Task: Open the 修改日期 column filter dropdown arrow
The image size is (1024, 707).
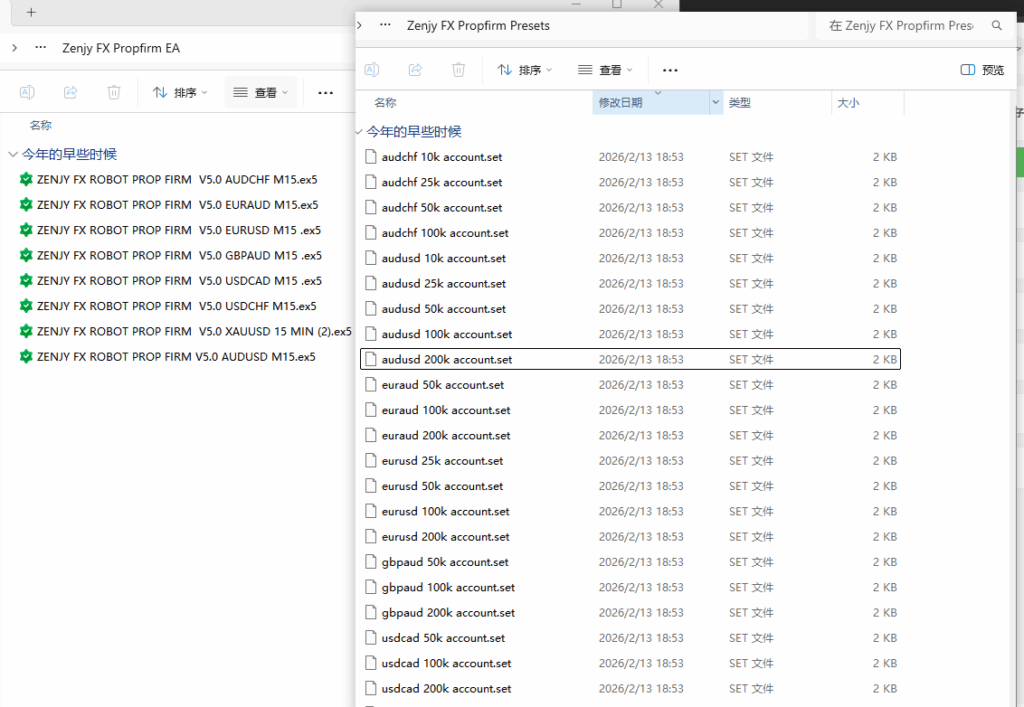Action: pyautogui.click(x=715, y=103)
